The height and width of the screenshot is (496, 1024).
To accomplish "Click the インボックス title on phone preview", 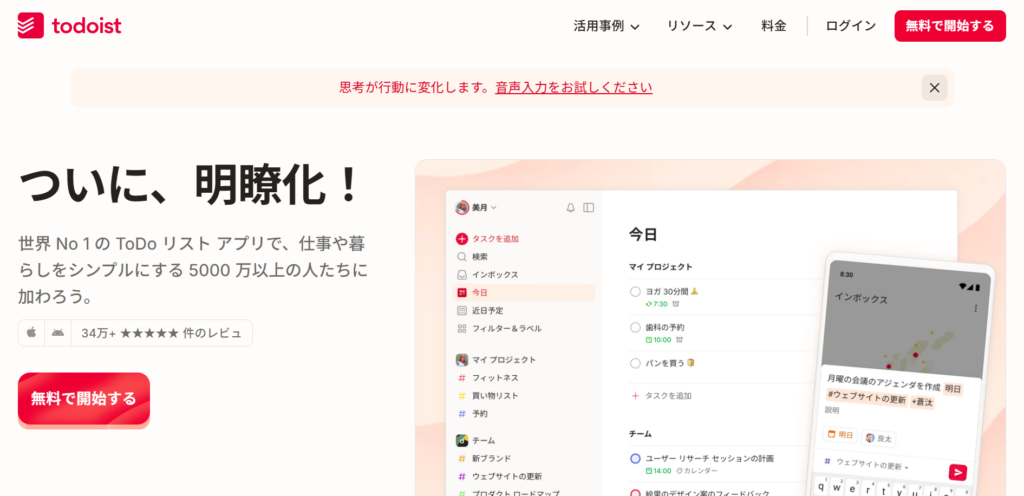I will point(861,298).
